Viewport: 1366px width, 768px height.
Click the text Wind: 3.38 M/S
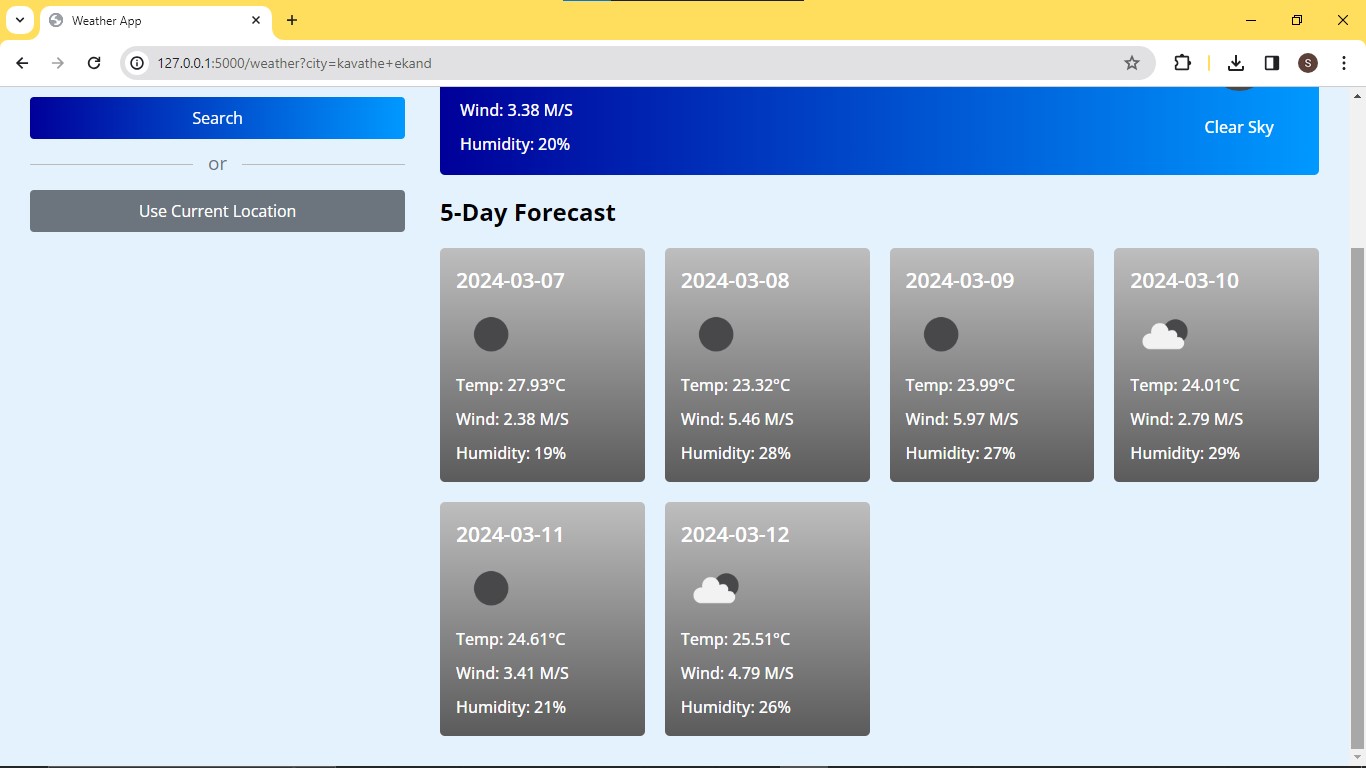(516, 110)
